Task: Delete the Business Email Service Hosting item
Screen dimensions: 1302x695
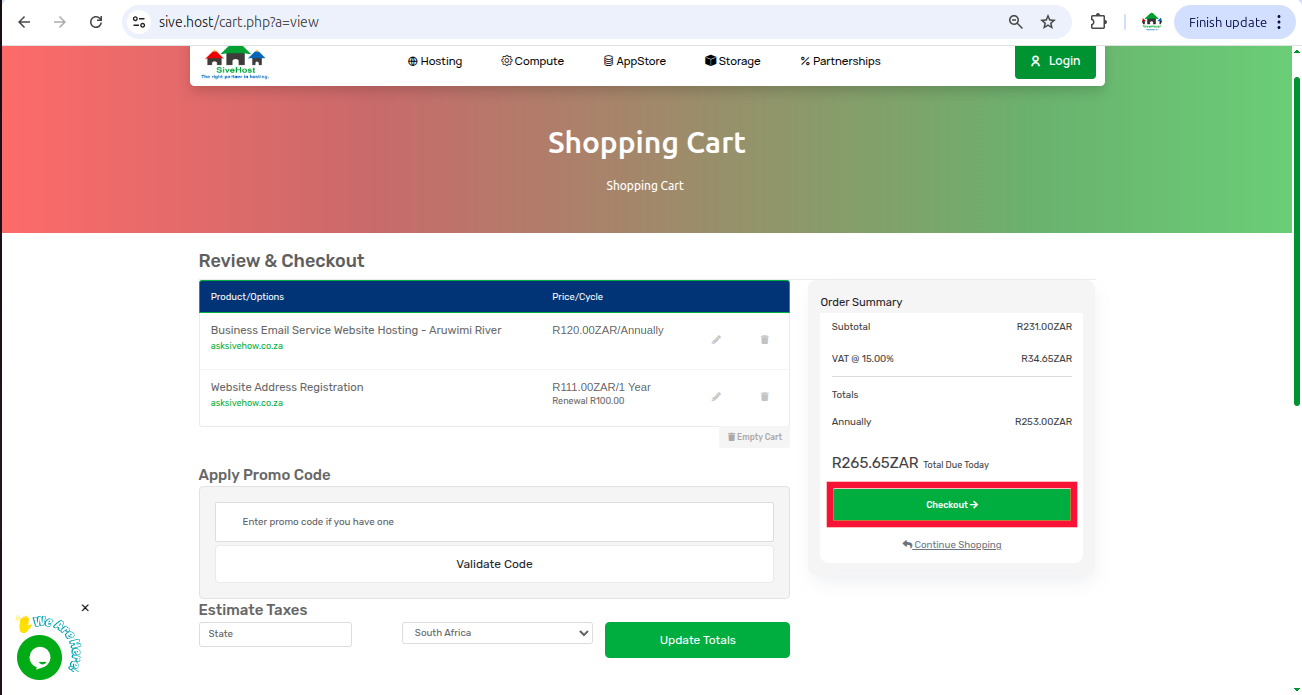Action: [765, 340]
